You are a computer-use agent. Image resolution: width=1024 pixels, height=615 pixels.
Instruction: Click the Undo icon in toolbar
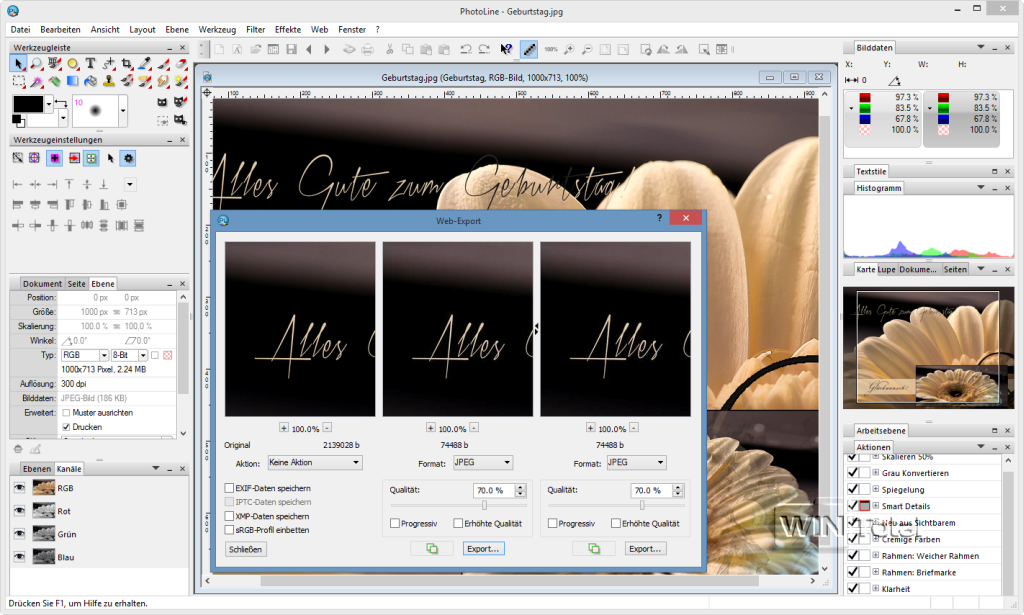(466, 48)
